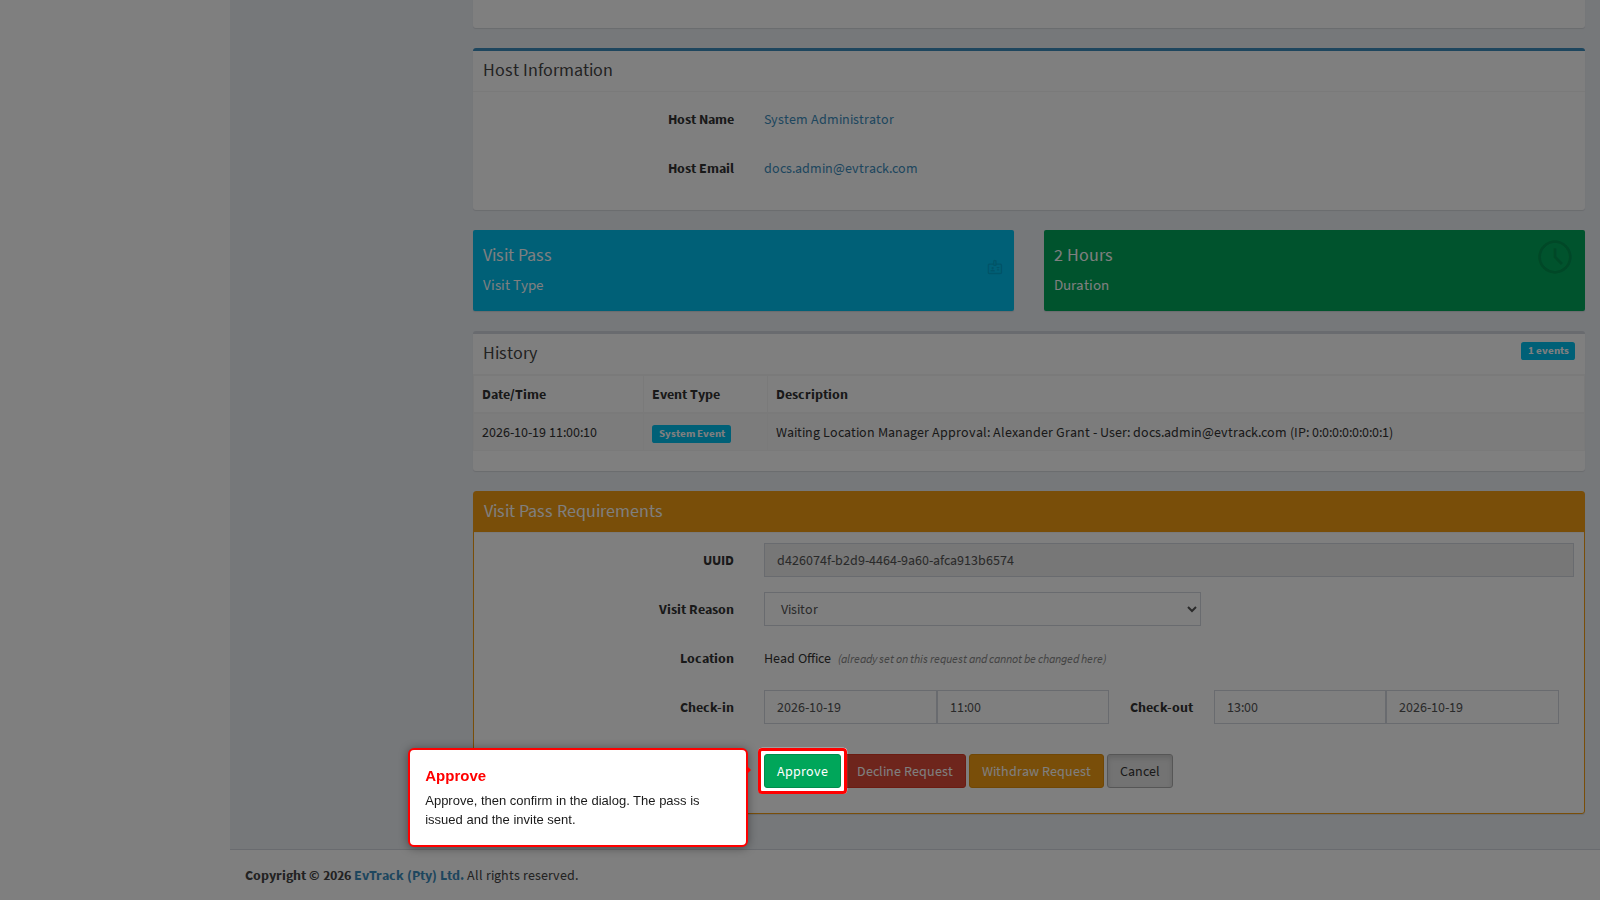Select history timestamp 2026-10-19 11:00:10
This screenshot has width=1600, height=900.
(539, 433)
